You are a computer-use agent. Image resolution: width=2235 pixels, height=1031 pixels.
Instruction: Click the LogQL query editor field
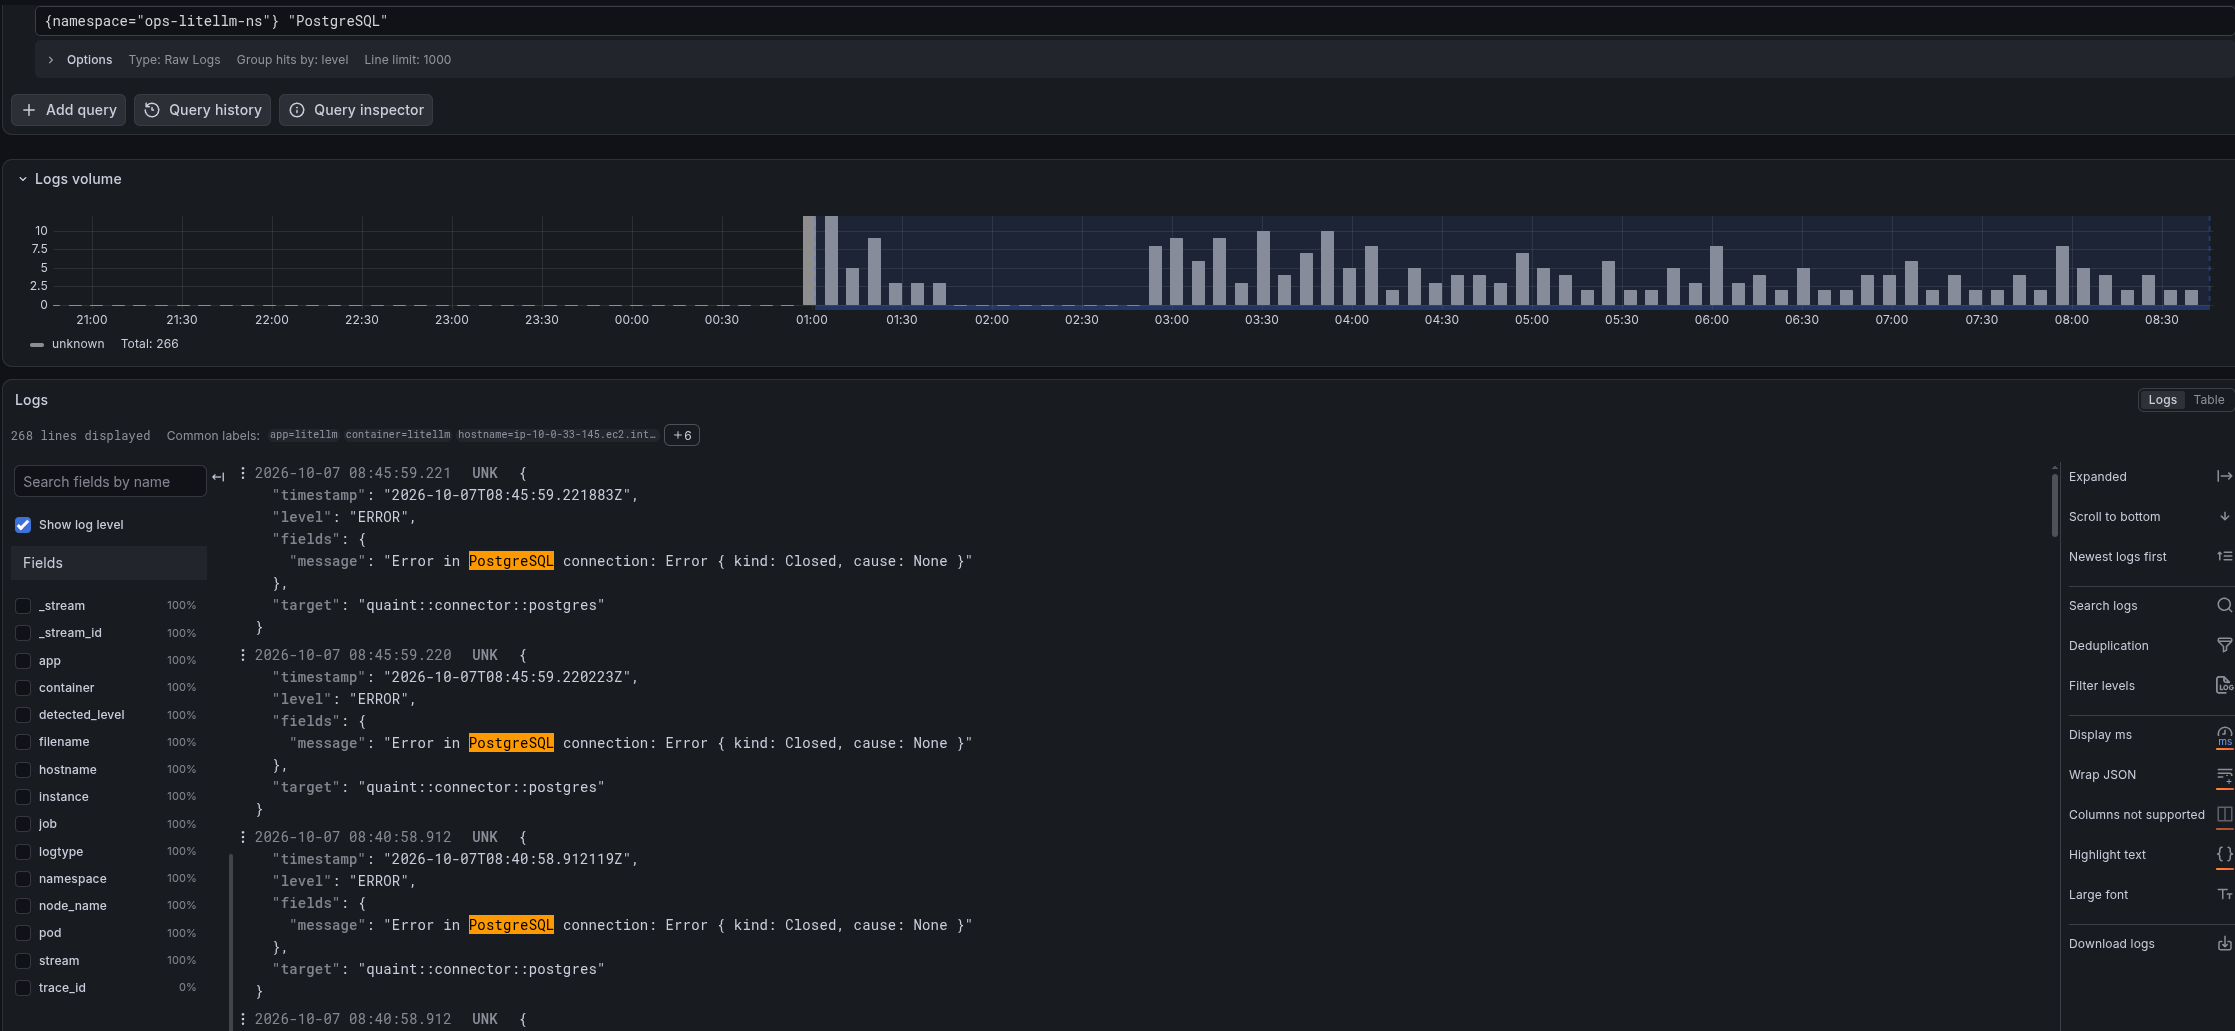pyautogui.click(x=1135, y=21)
